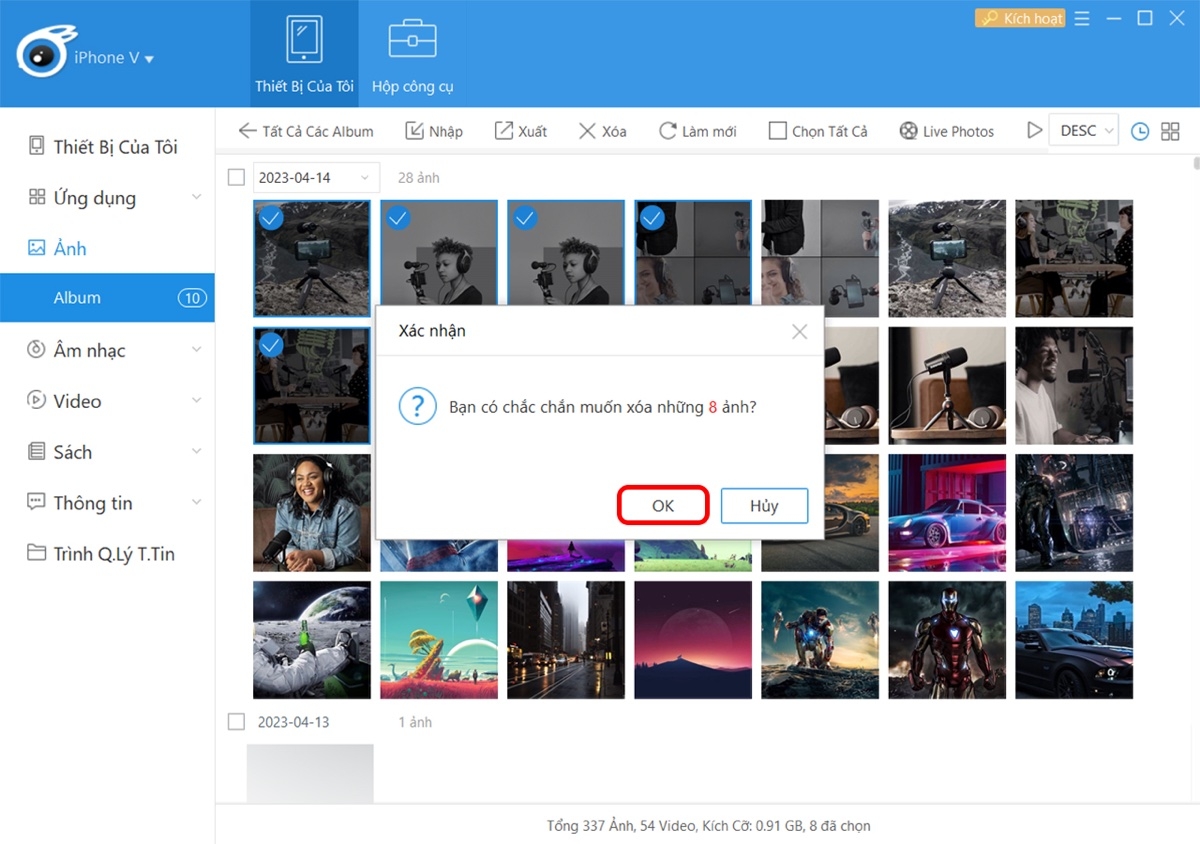
Task: Open the DESC sort order dropdown
Action: click(x=1083, y=130)
